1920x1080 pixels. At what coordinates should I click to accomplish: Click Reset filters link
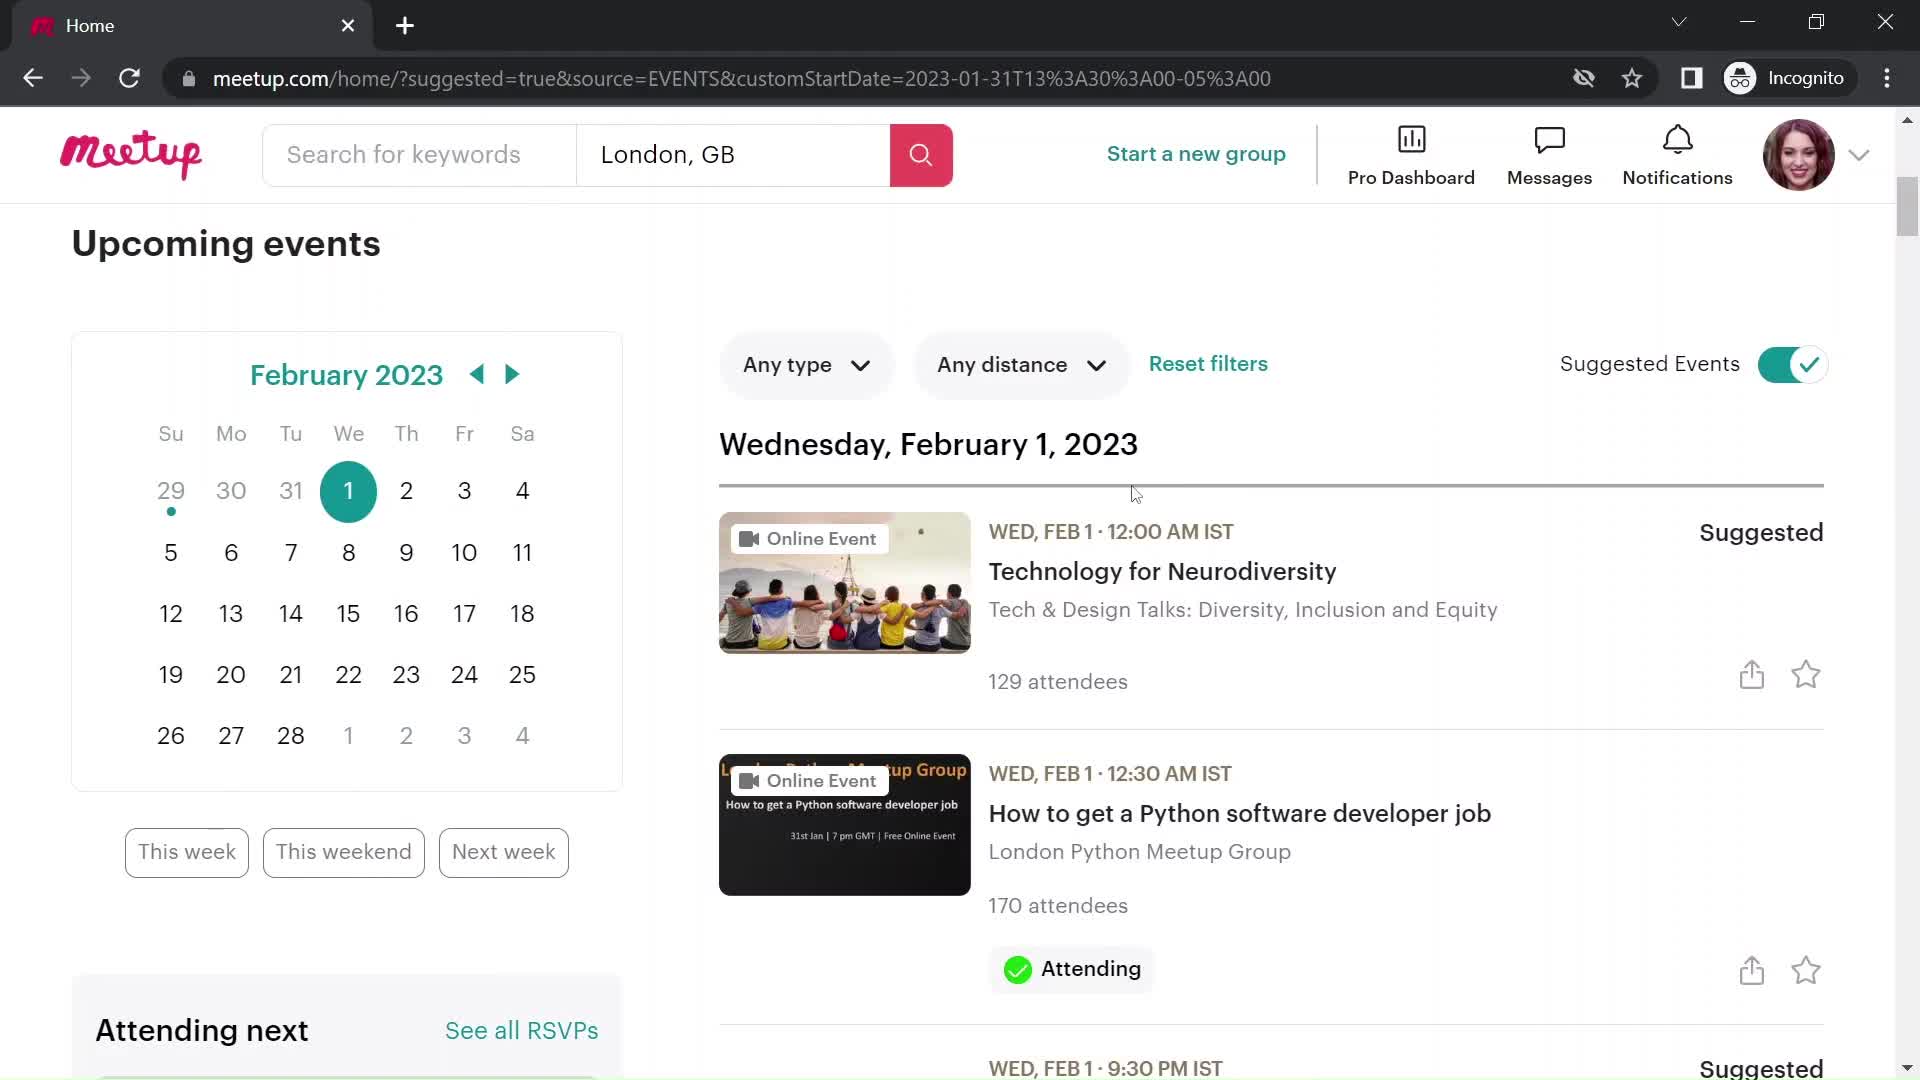[1209, 363]
